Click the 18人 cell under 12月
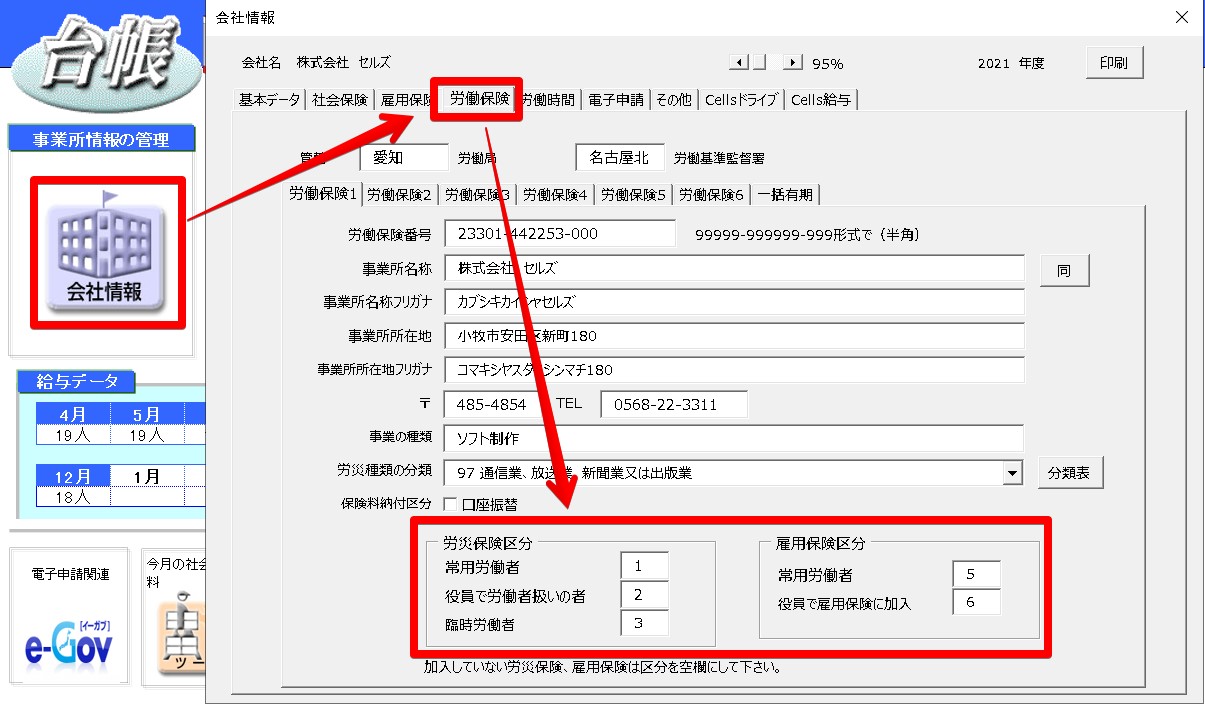Image resolution: width=1205 pixels, height=705 pixels. point(72,496)
